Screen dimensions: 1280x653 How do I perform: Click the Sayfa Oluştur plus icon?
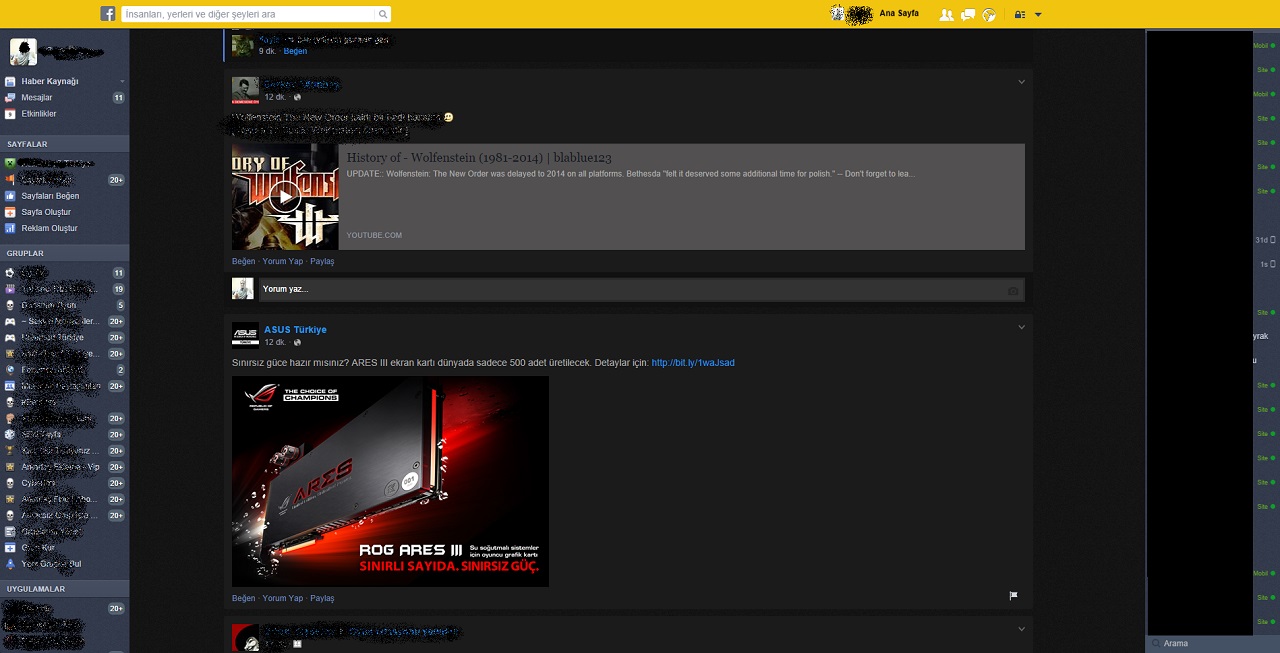[10, 212]
